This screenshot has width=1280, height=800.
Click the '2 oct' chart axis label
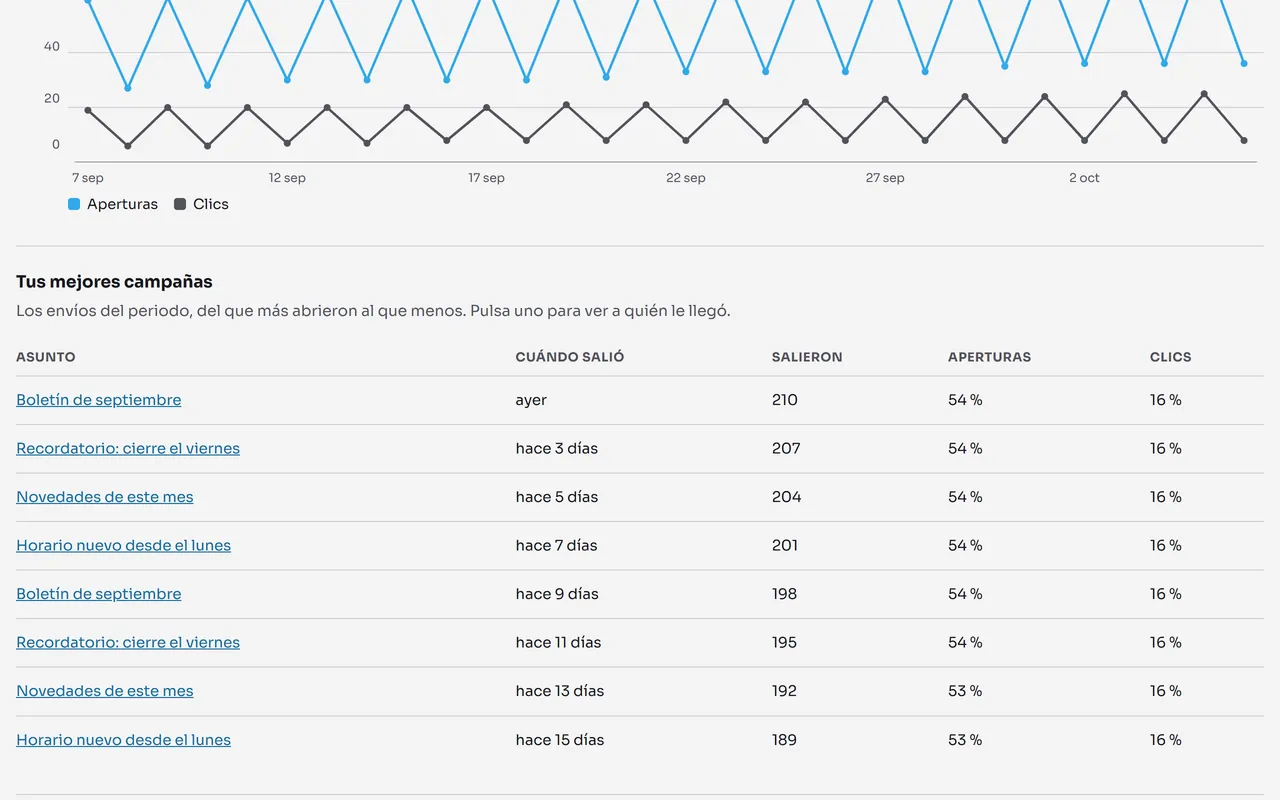[1084, 178]
